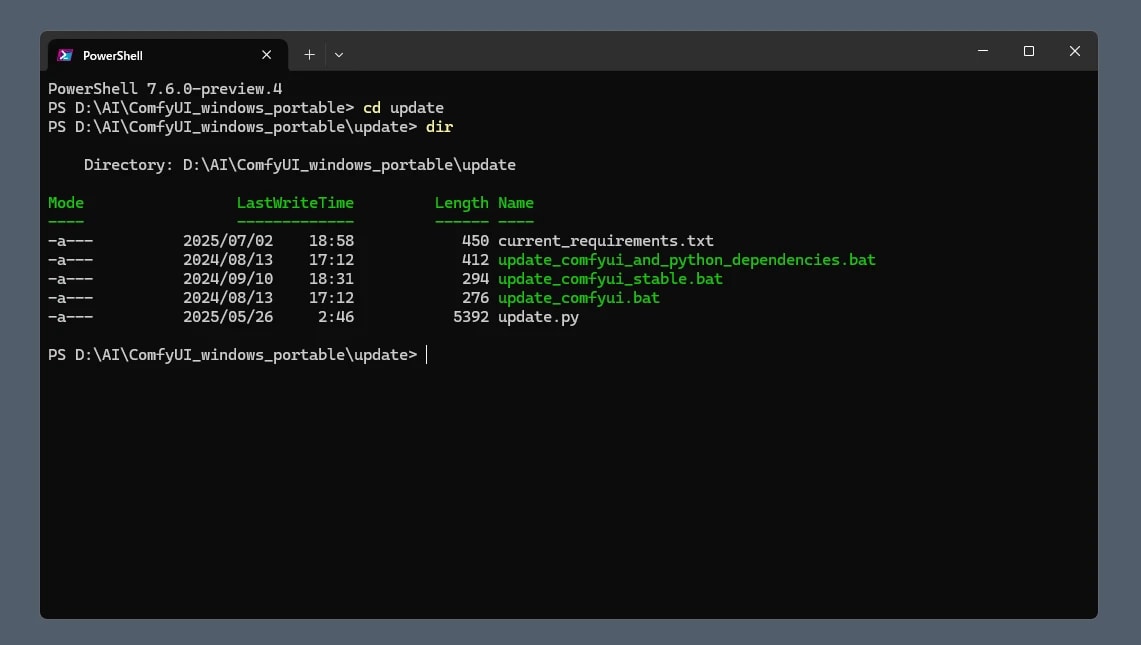Click the time 18:31

coord(331,279)
